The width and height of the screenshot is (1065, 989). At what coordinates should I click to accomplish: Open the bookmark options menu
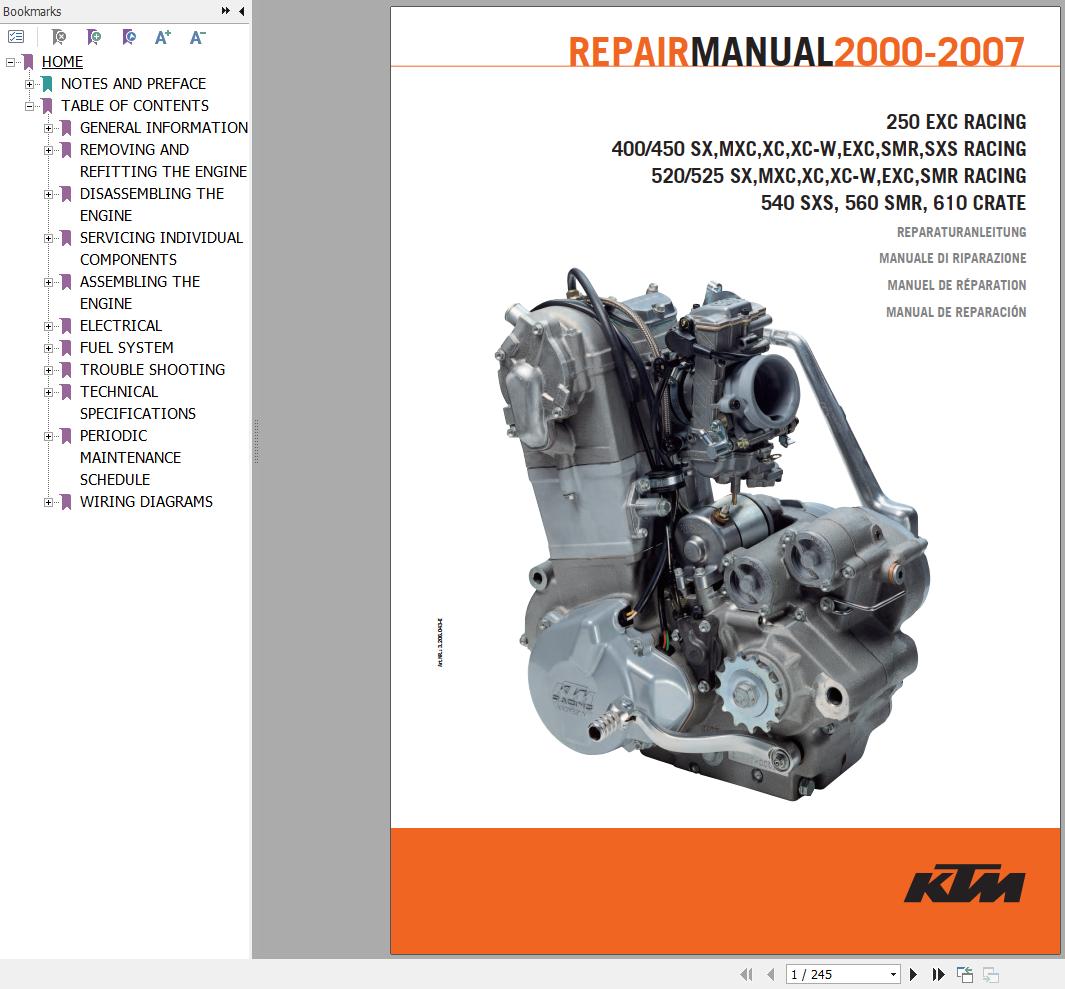tap(16, 36)
